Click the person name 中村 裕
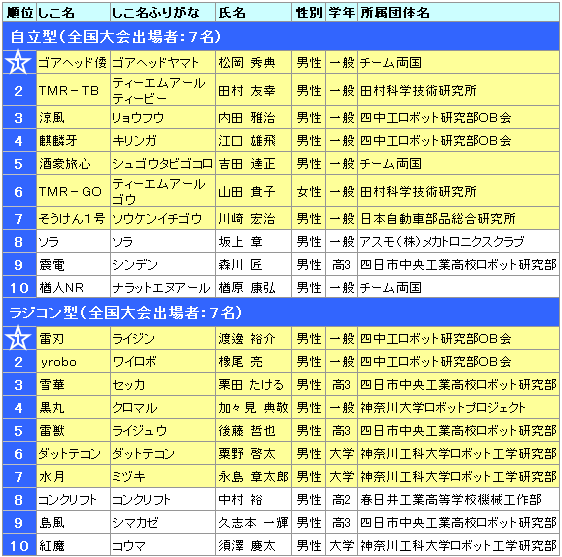Viewport: 562px width, 557px height. coord(240,500)
